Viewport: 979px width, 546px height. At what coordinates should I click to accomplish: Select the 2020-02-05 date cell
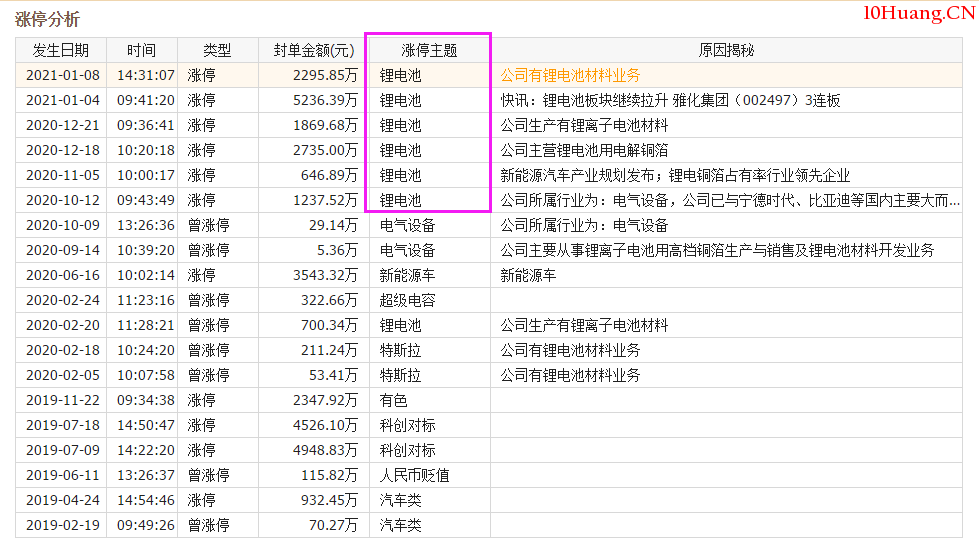point(62,375)
